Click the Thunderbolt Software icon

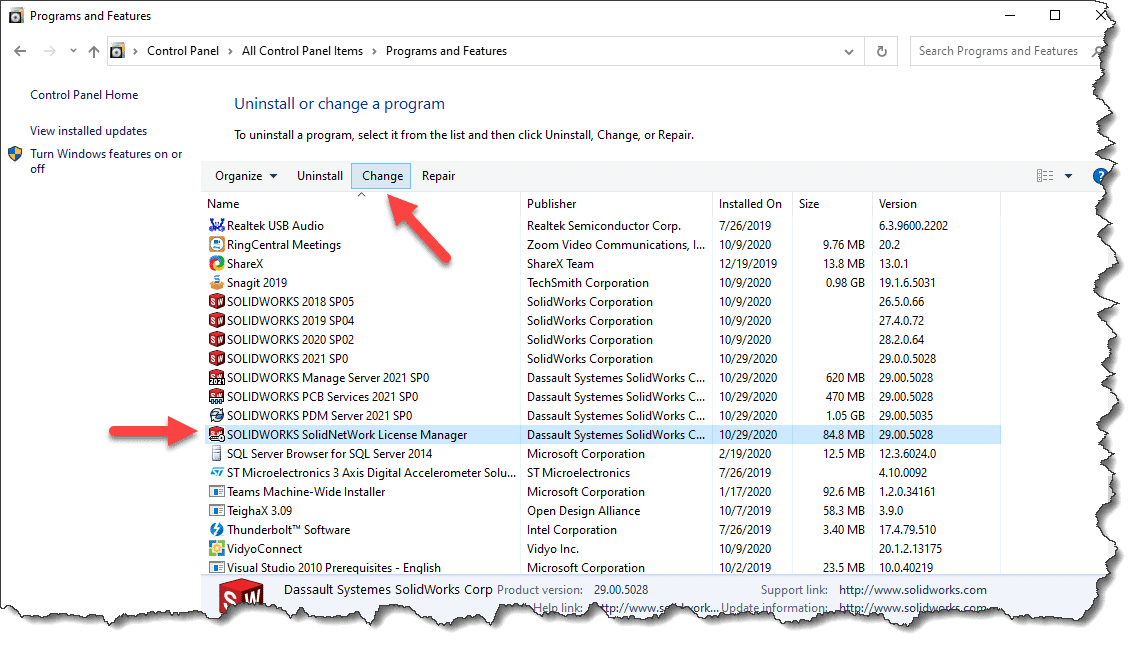tap(216, 530)
